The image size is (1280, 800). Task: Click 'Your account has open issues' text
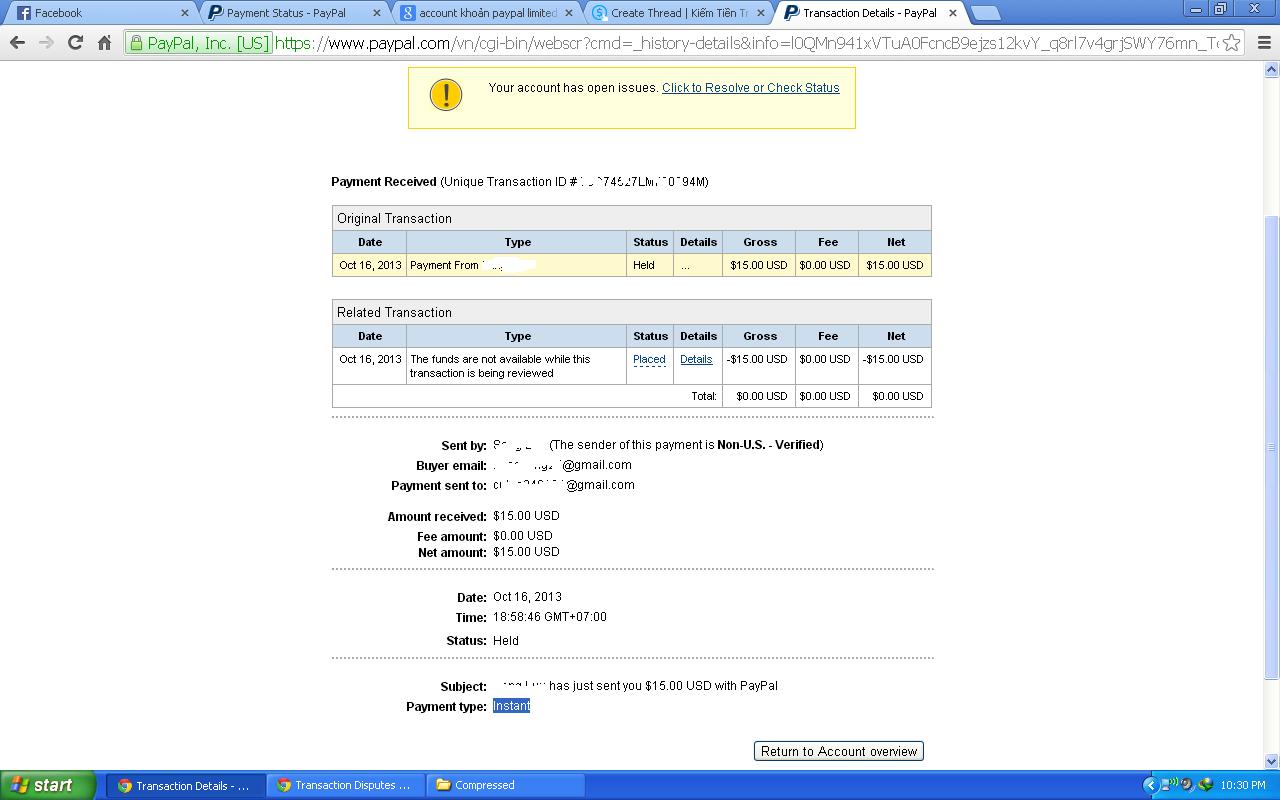[x=573, y=88]
